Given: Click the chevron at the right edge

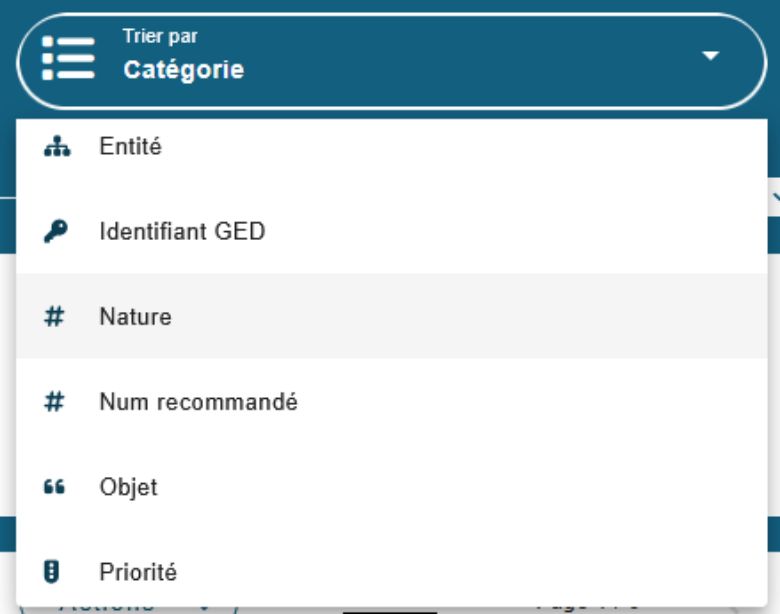Looking at the screenshot, I should coord(774,199).
